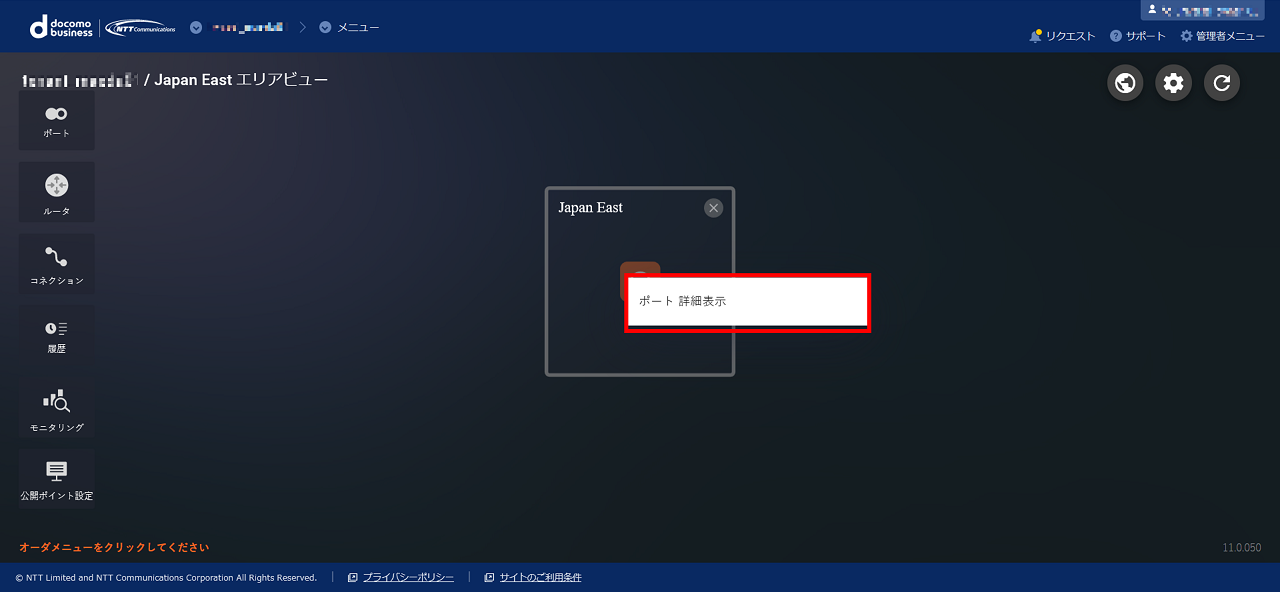Open the サポート help link
This screenshot has width=1280, height=592.
[x=1138, y=36]
